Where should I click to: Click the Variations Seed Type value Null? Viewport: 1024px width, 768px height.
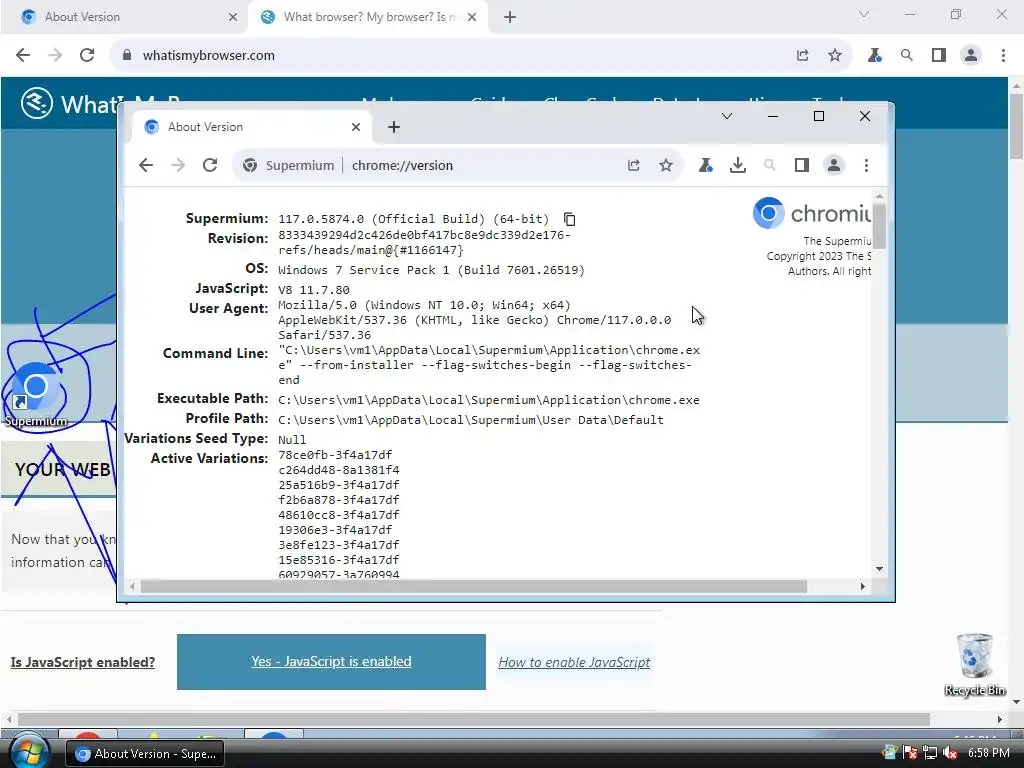292,440
